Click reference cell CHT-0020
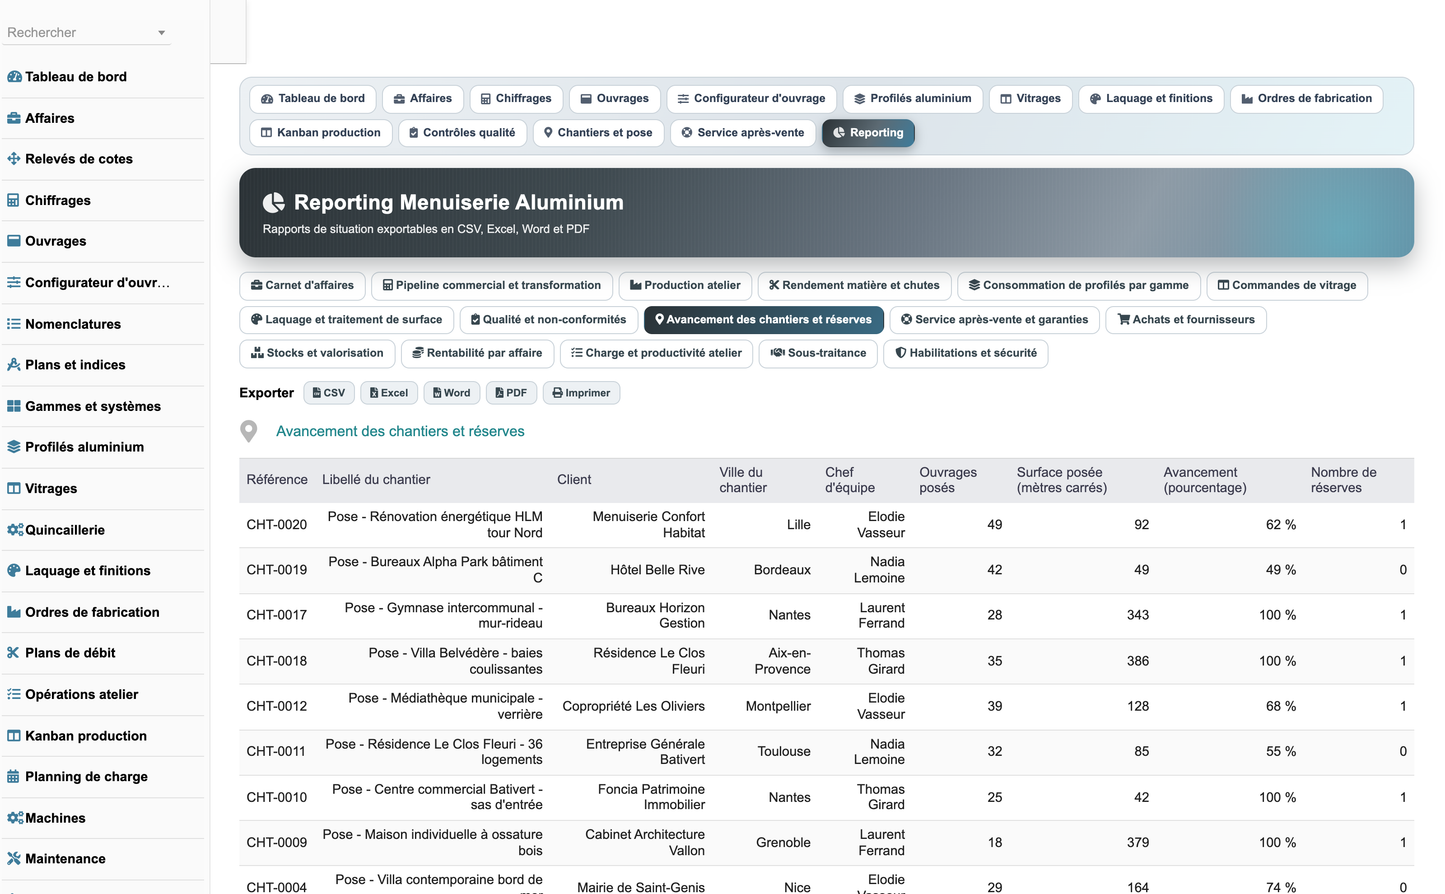This screenshot has width=1445, height=894. [277, 525]
